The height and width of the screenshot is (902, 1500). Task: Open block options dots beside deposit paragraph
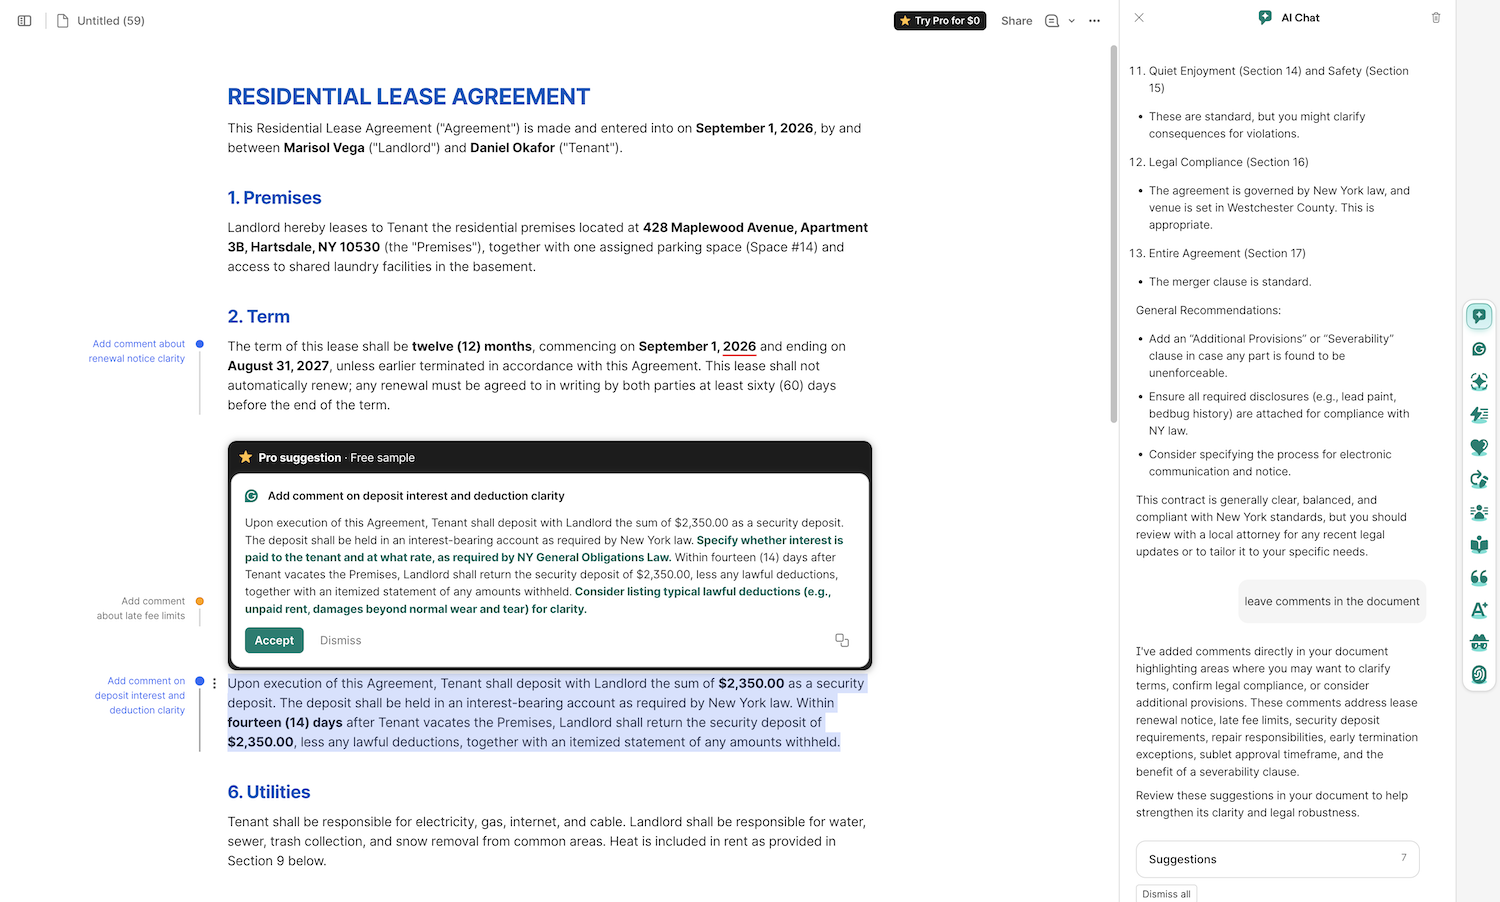pos(214,683)
